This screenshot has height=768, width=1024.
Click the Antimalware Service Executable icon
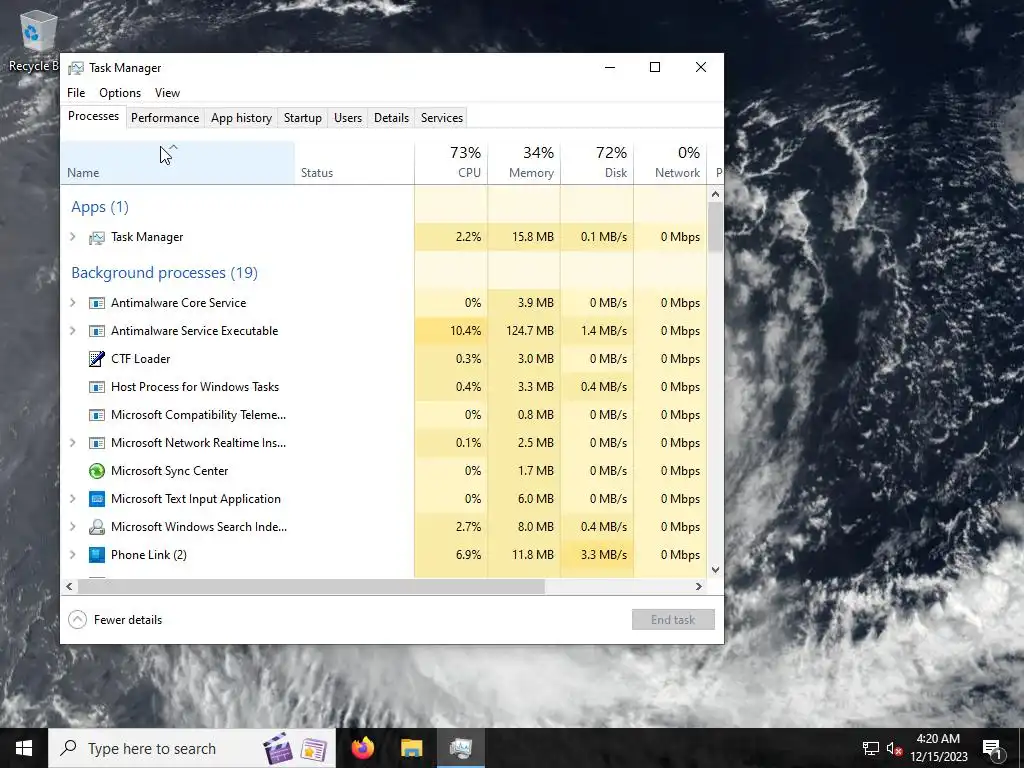point(97,331)
